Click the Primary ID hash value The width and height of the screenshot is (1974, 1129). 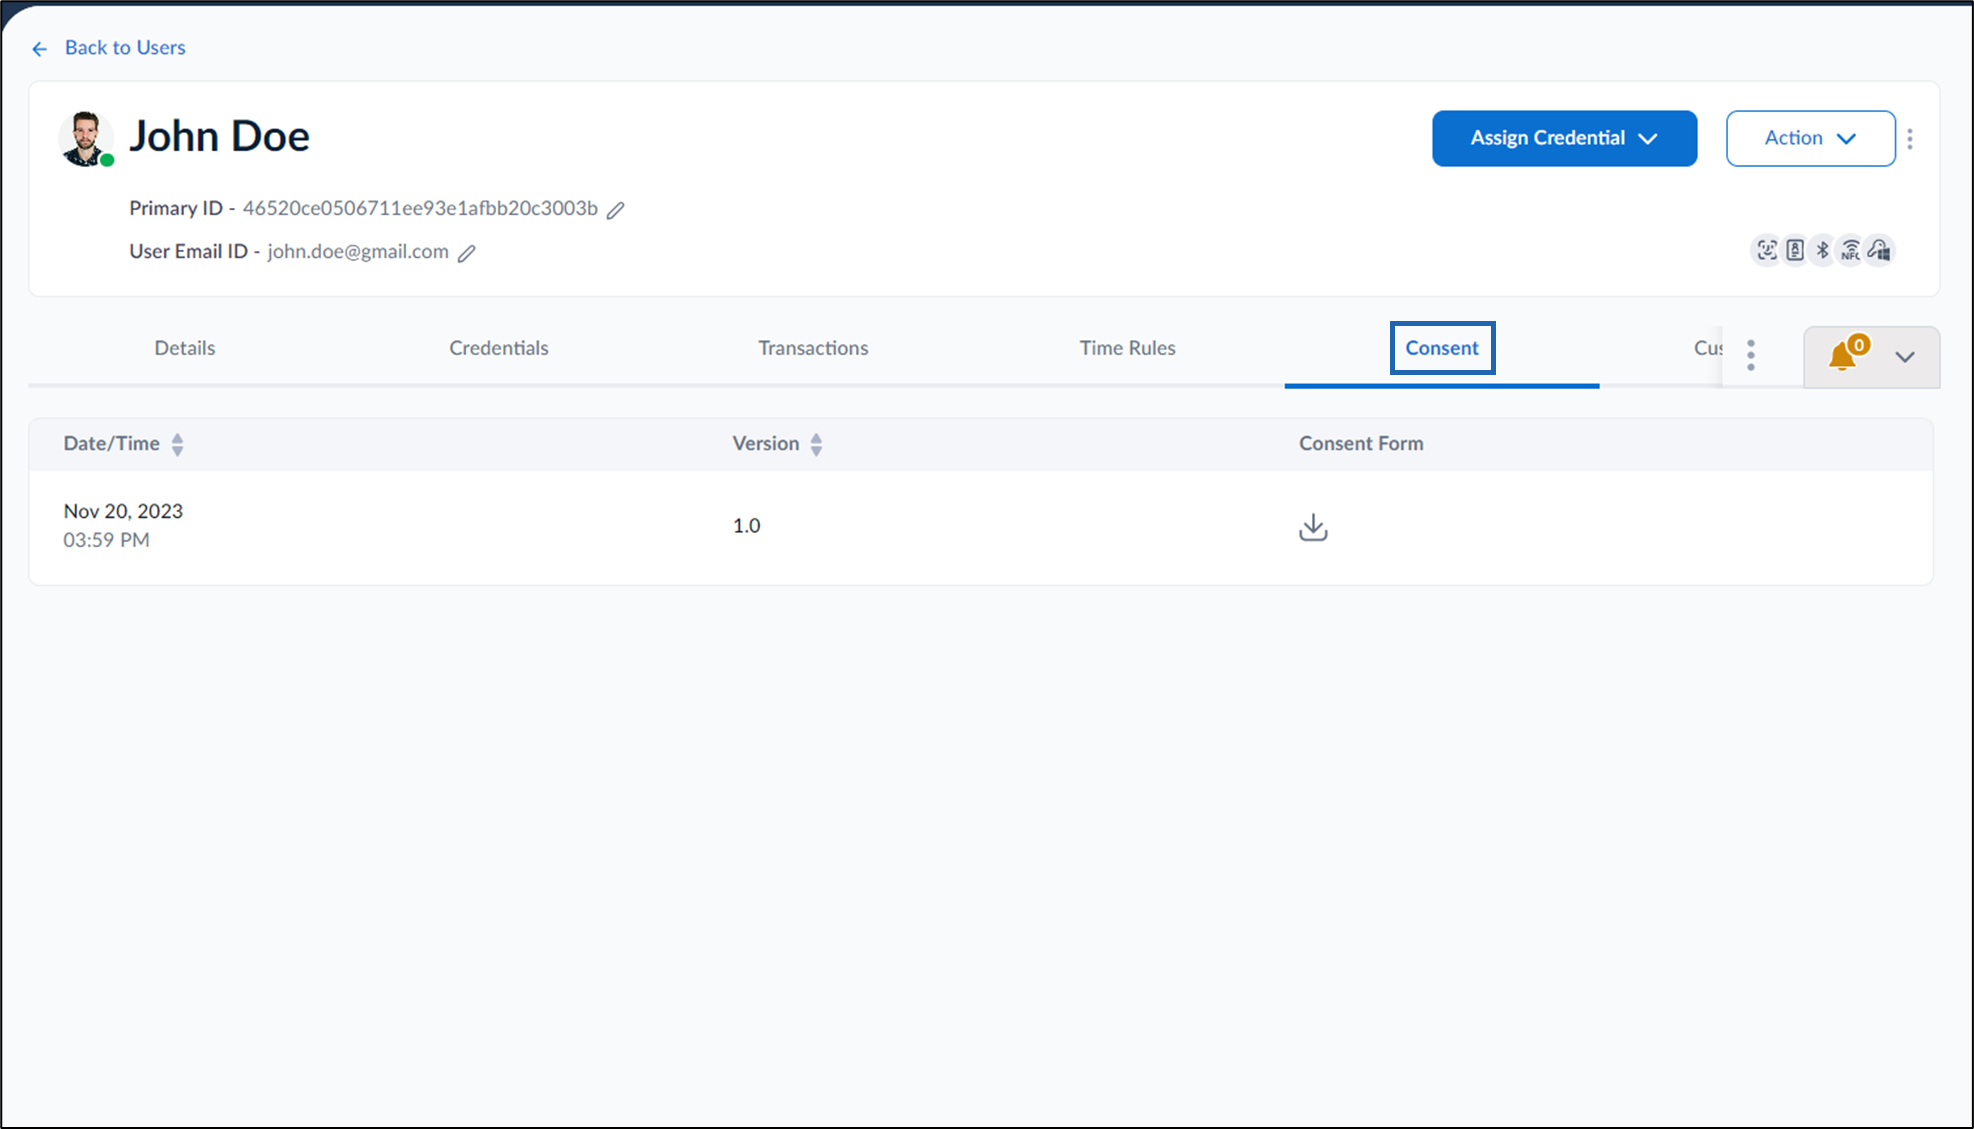420,208
